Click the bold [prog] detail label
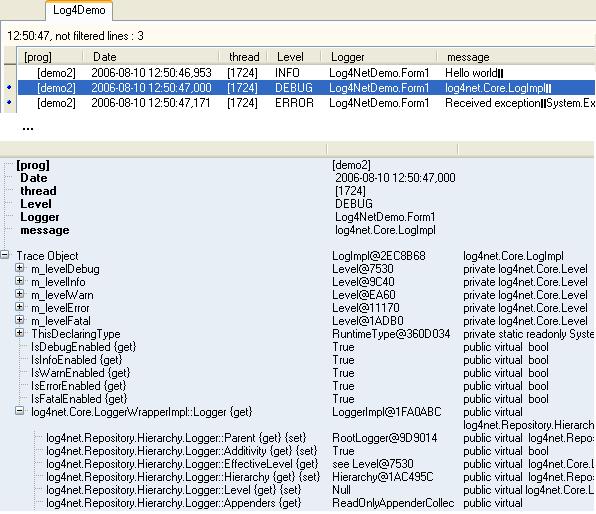 pos(33,165)
